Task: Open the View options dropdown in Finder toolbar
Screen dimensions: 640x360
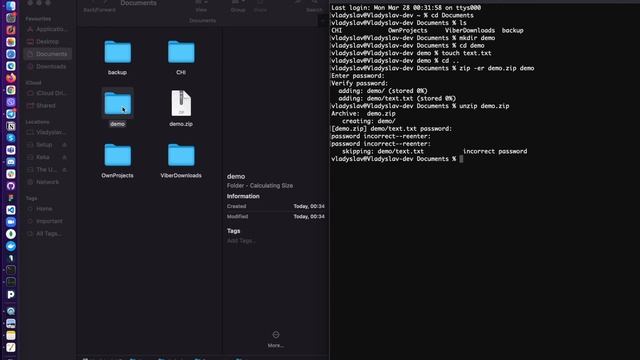Action: pos(201,3)
